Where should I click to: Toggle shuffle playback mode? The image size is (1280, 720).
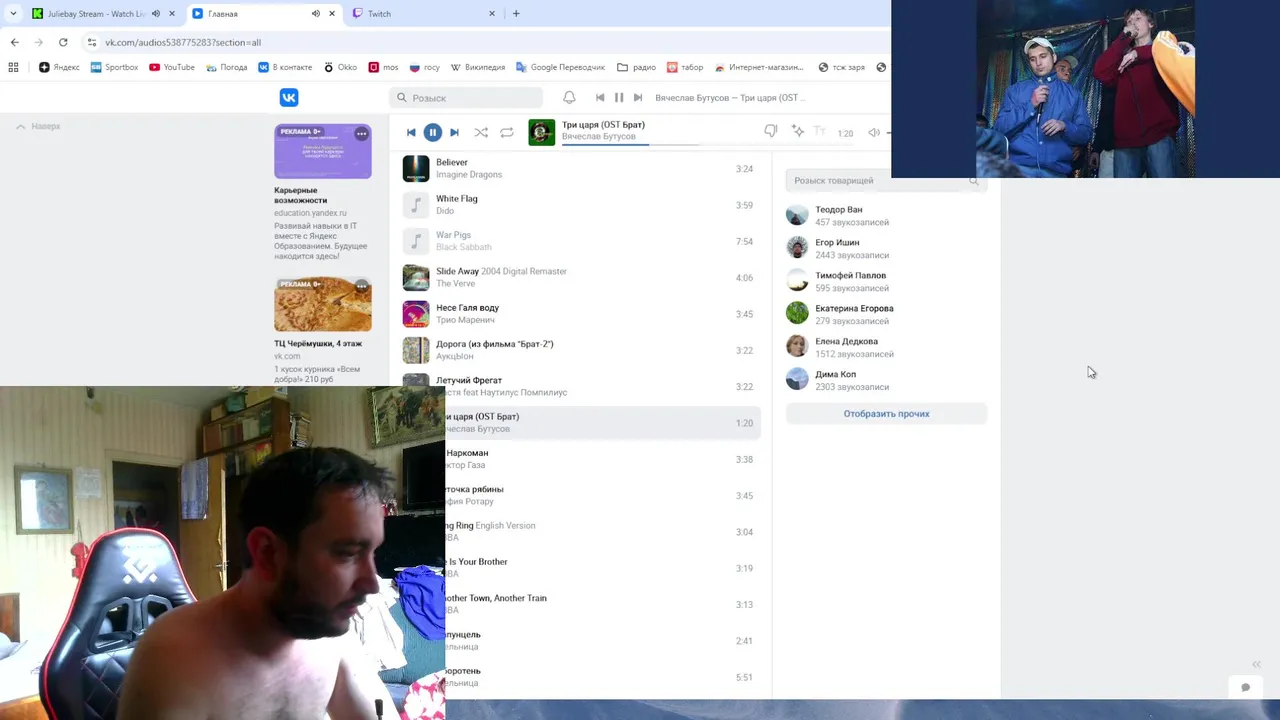click(481, 132)
